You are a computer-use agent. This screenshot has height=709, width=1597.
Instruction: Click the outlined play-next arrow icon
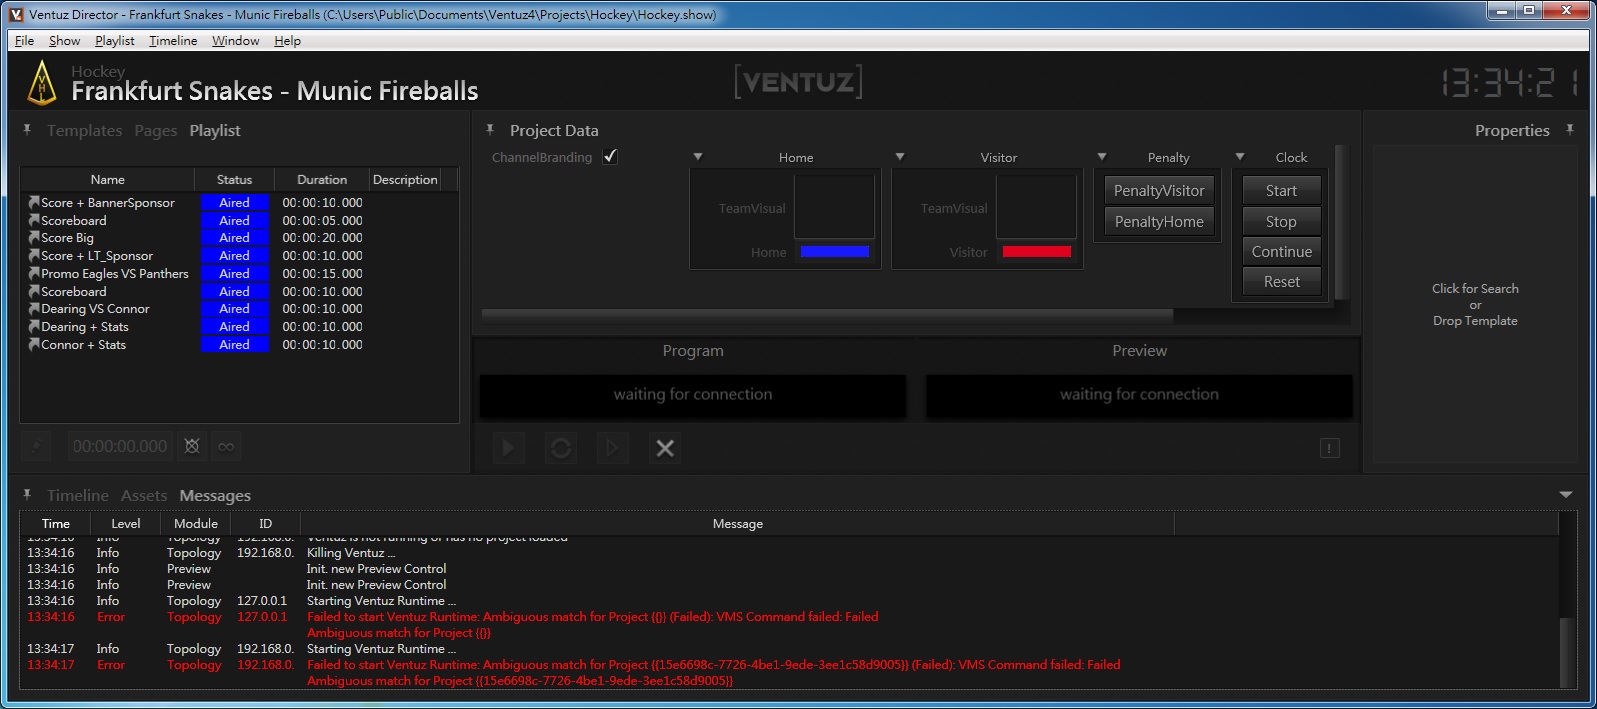(x=612, y=448)
